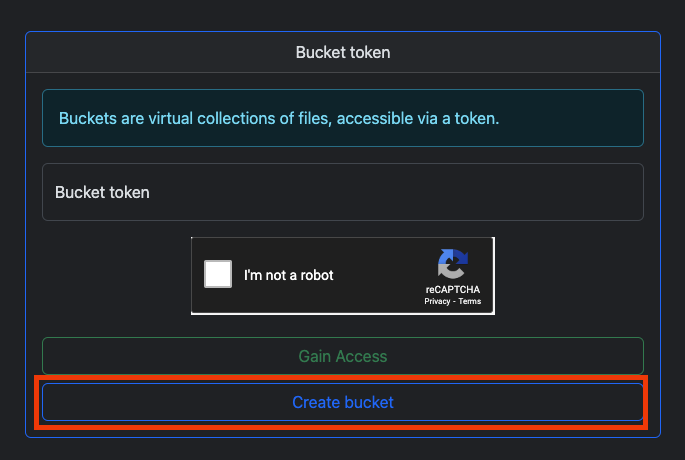Click the Gain Access button
685x460 pixels.
tap(343, 356)
